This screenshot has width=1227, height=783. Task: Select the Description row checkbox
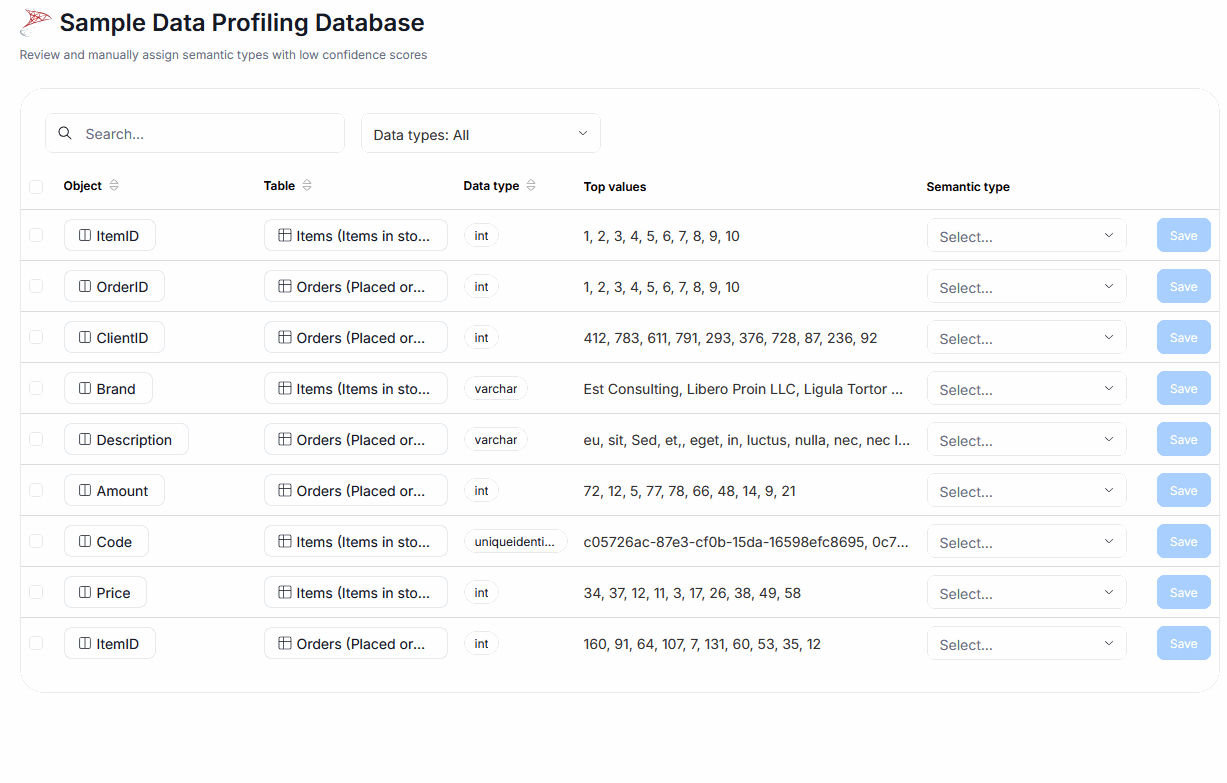click(x=36, y=439)
